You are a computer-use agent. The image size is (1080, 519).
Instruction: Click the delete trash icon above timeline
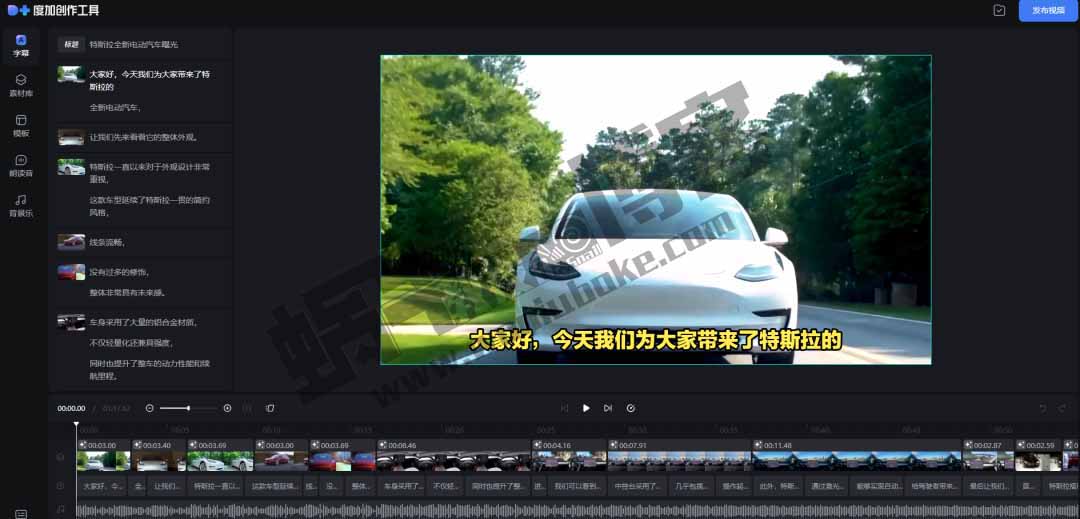click(x=270, y=408)
